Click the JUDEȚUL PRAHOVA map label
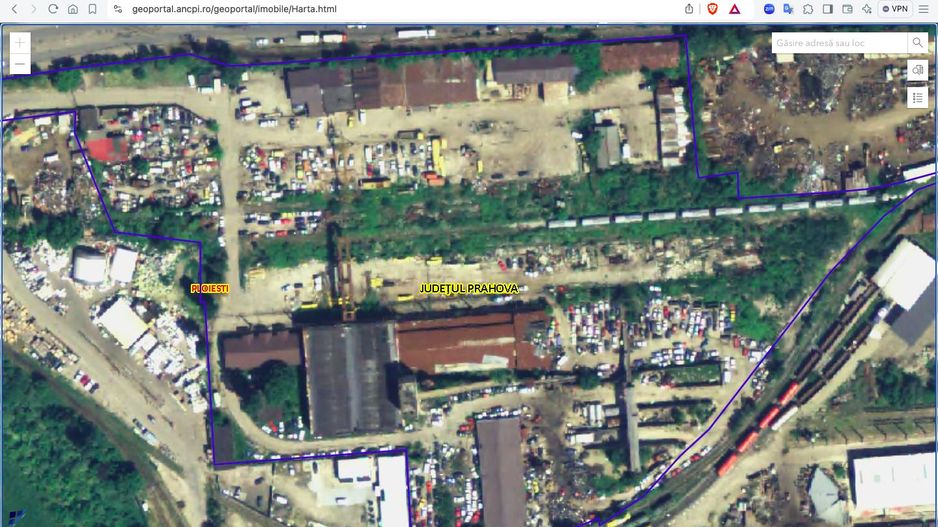Screen dimensions: 938x527 [x=469, y=288]
